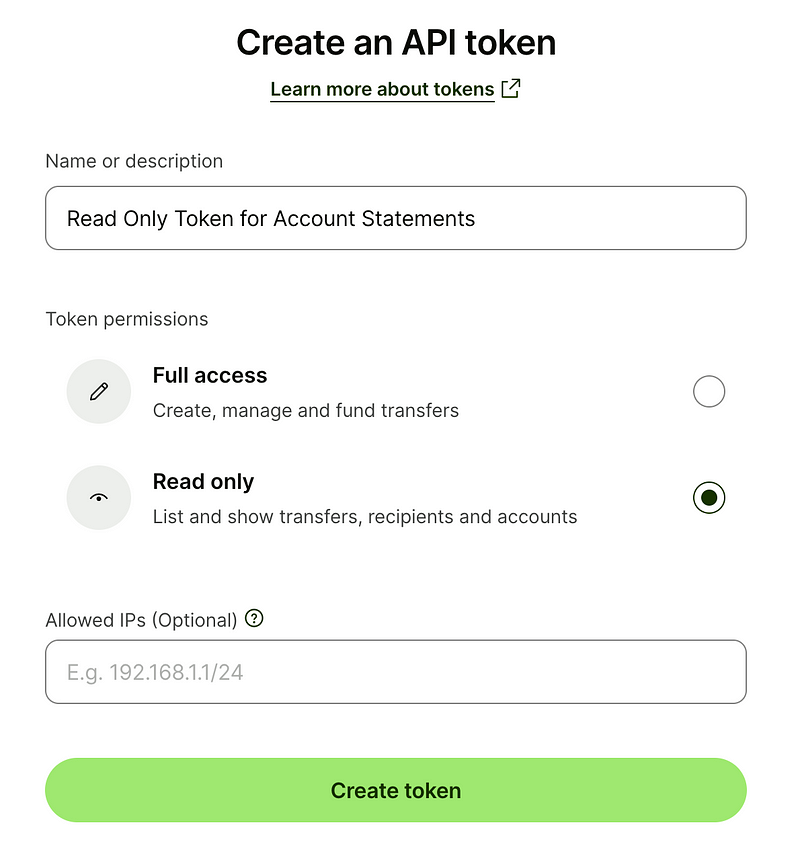Click the "List and show transfers" description text
800x842 pixels.
point(364,517)
